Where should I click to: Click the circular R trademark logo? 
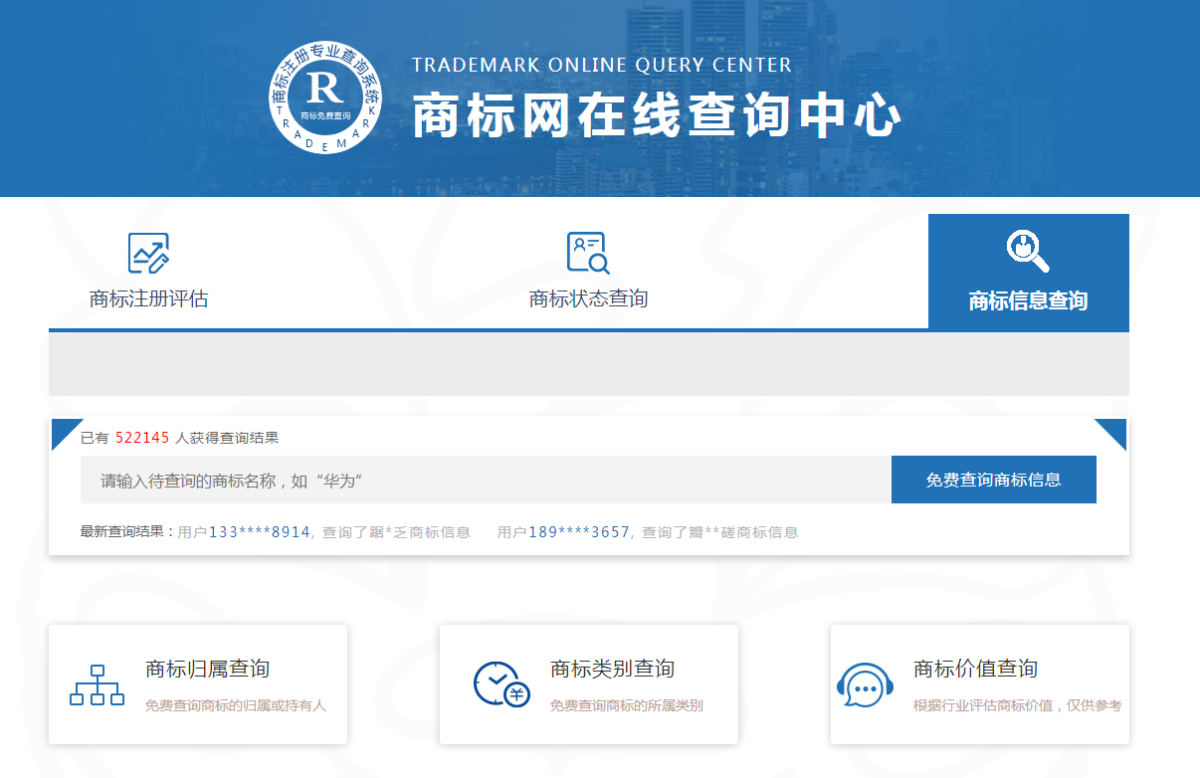click(x=325, y=106)
